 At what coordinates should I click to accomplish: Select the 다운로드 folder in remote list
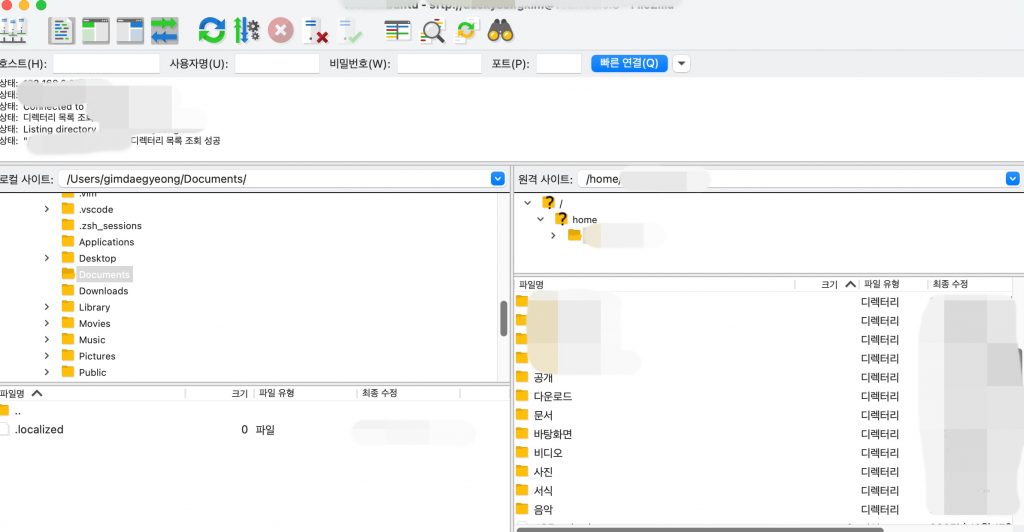click(x=552, y=396)
